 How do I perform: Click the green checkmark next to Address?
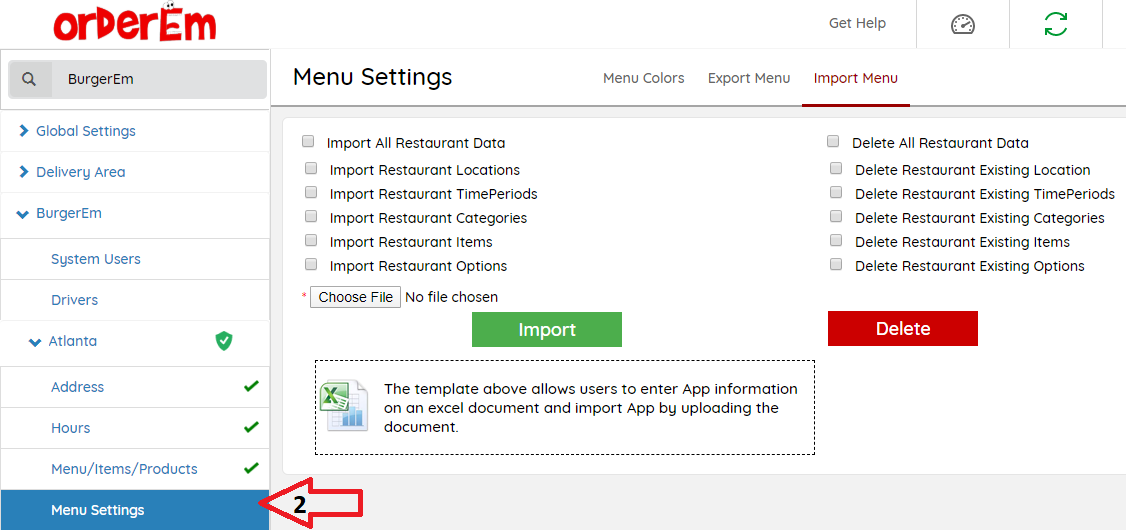click(251, 386)
